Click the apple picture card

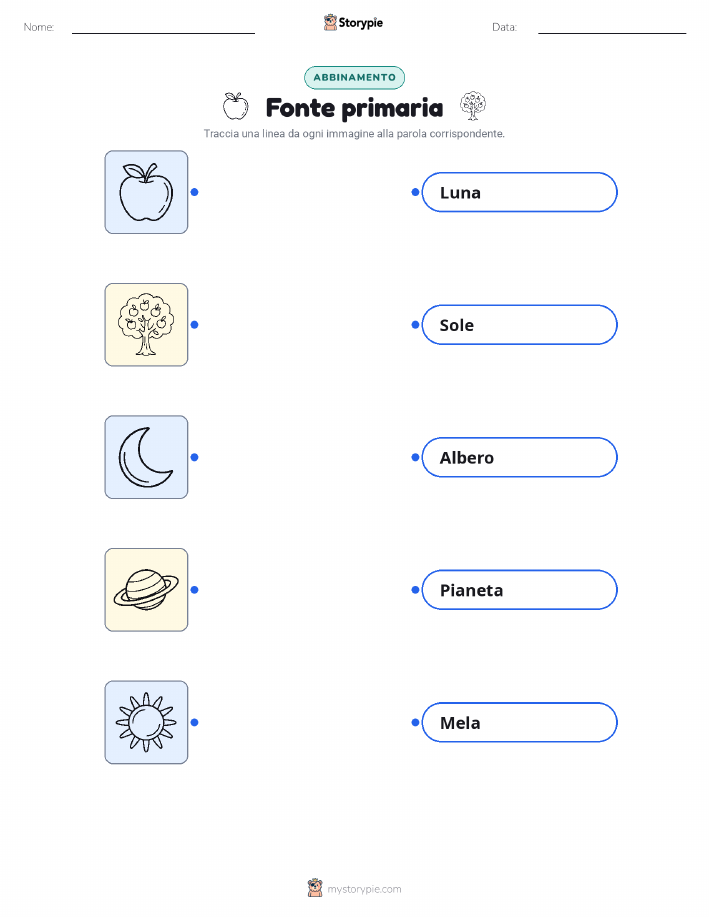coord(146,192)
